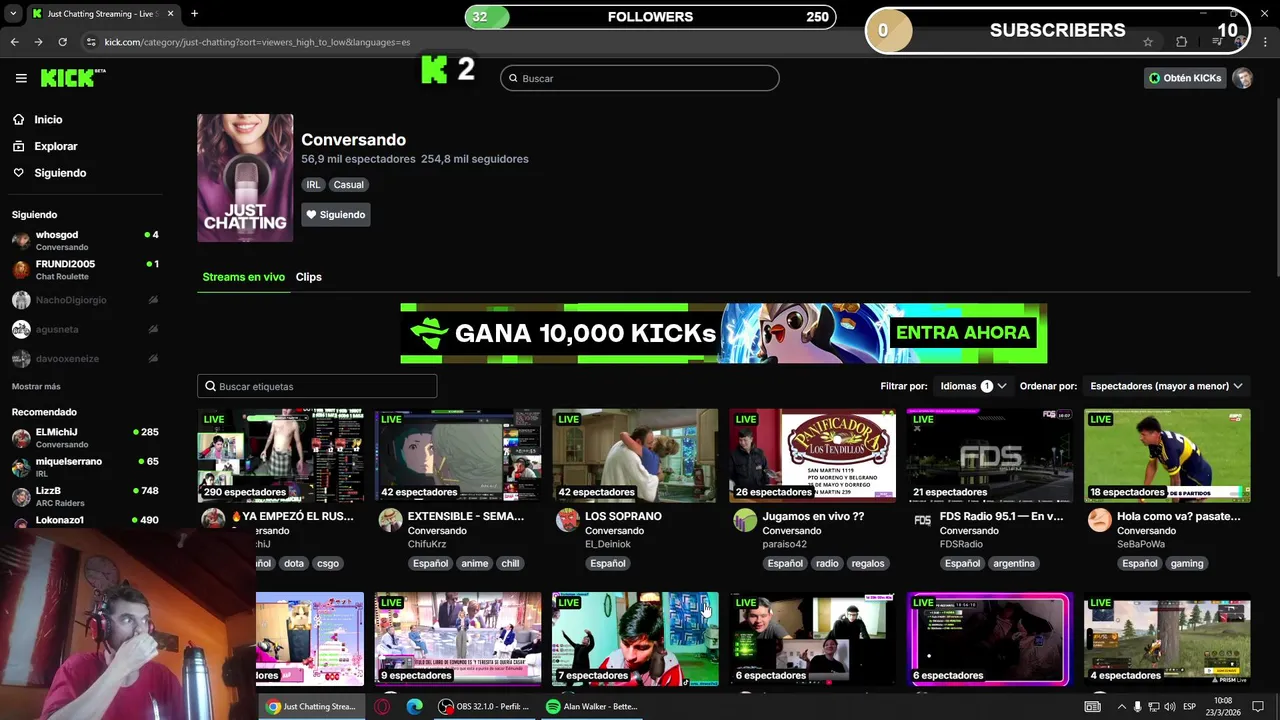Open the 290 espectadores stream thumbnail

281,455
